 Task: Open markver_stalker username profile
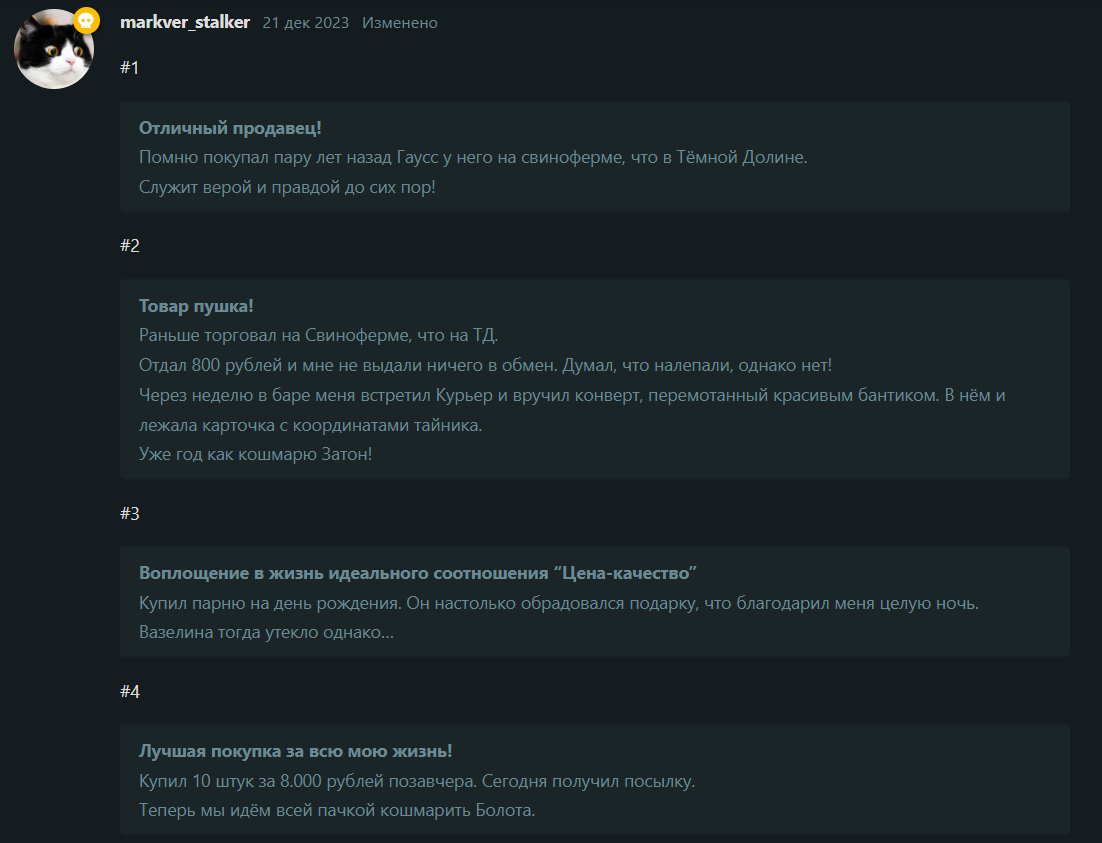point(185,22)
